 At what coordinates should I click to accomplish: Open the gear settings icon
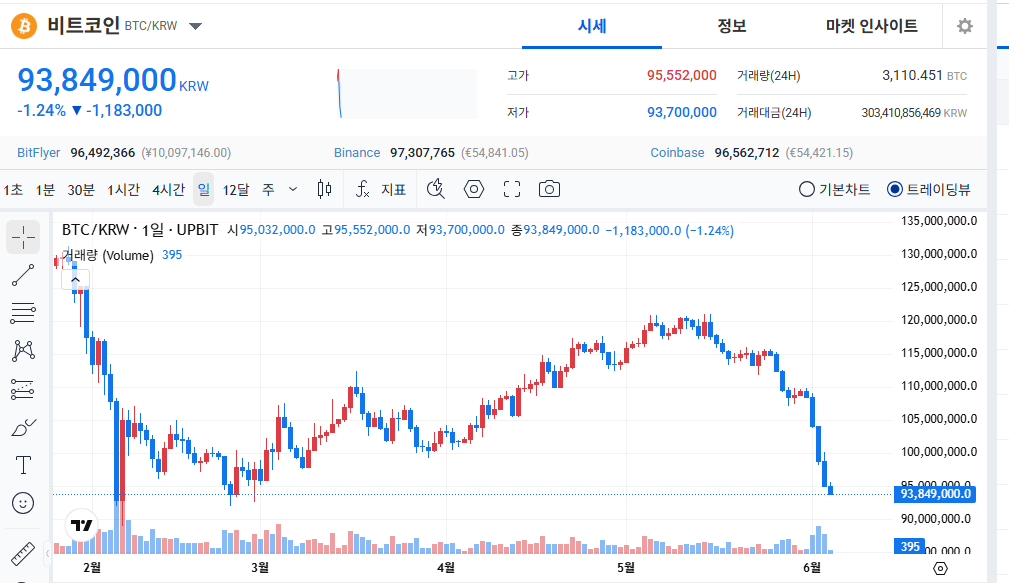(x=965, y=26)
